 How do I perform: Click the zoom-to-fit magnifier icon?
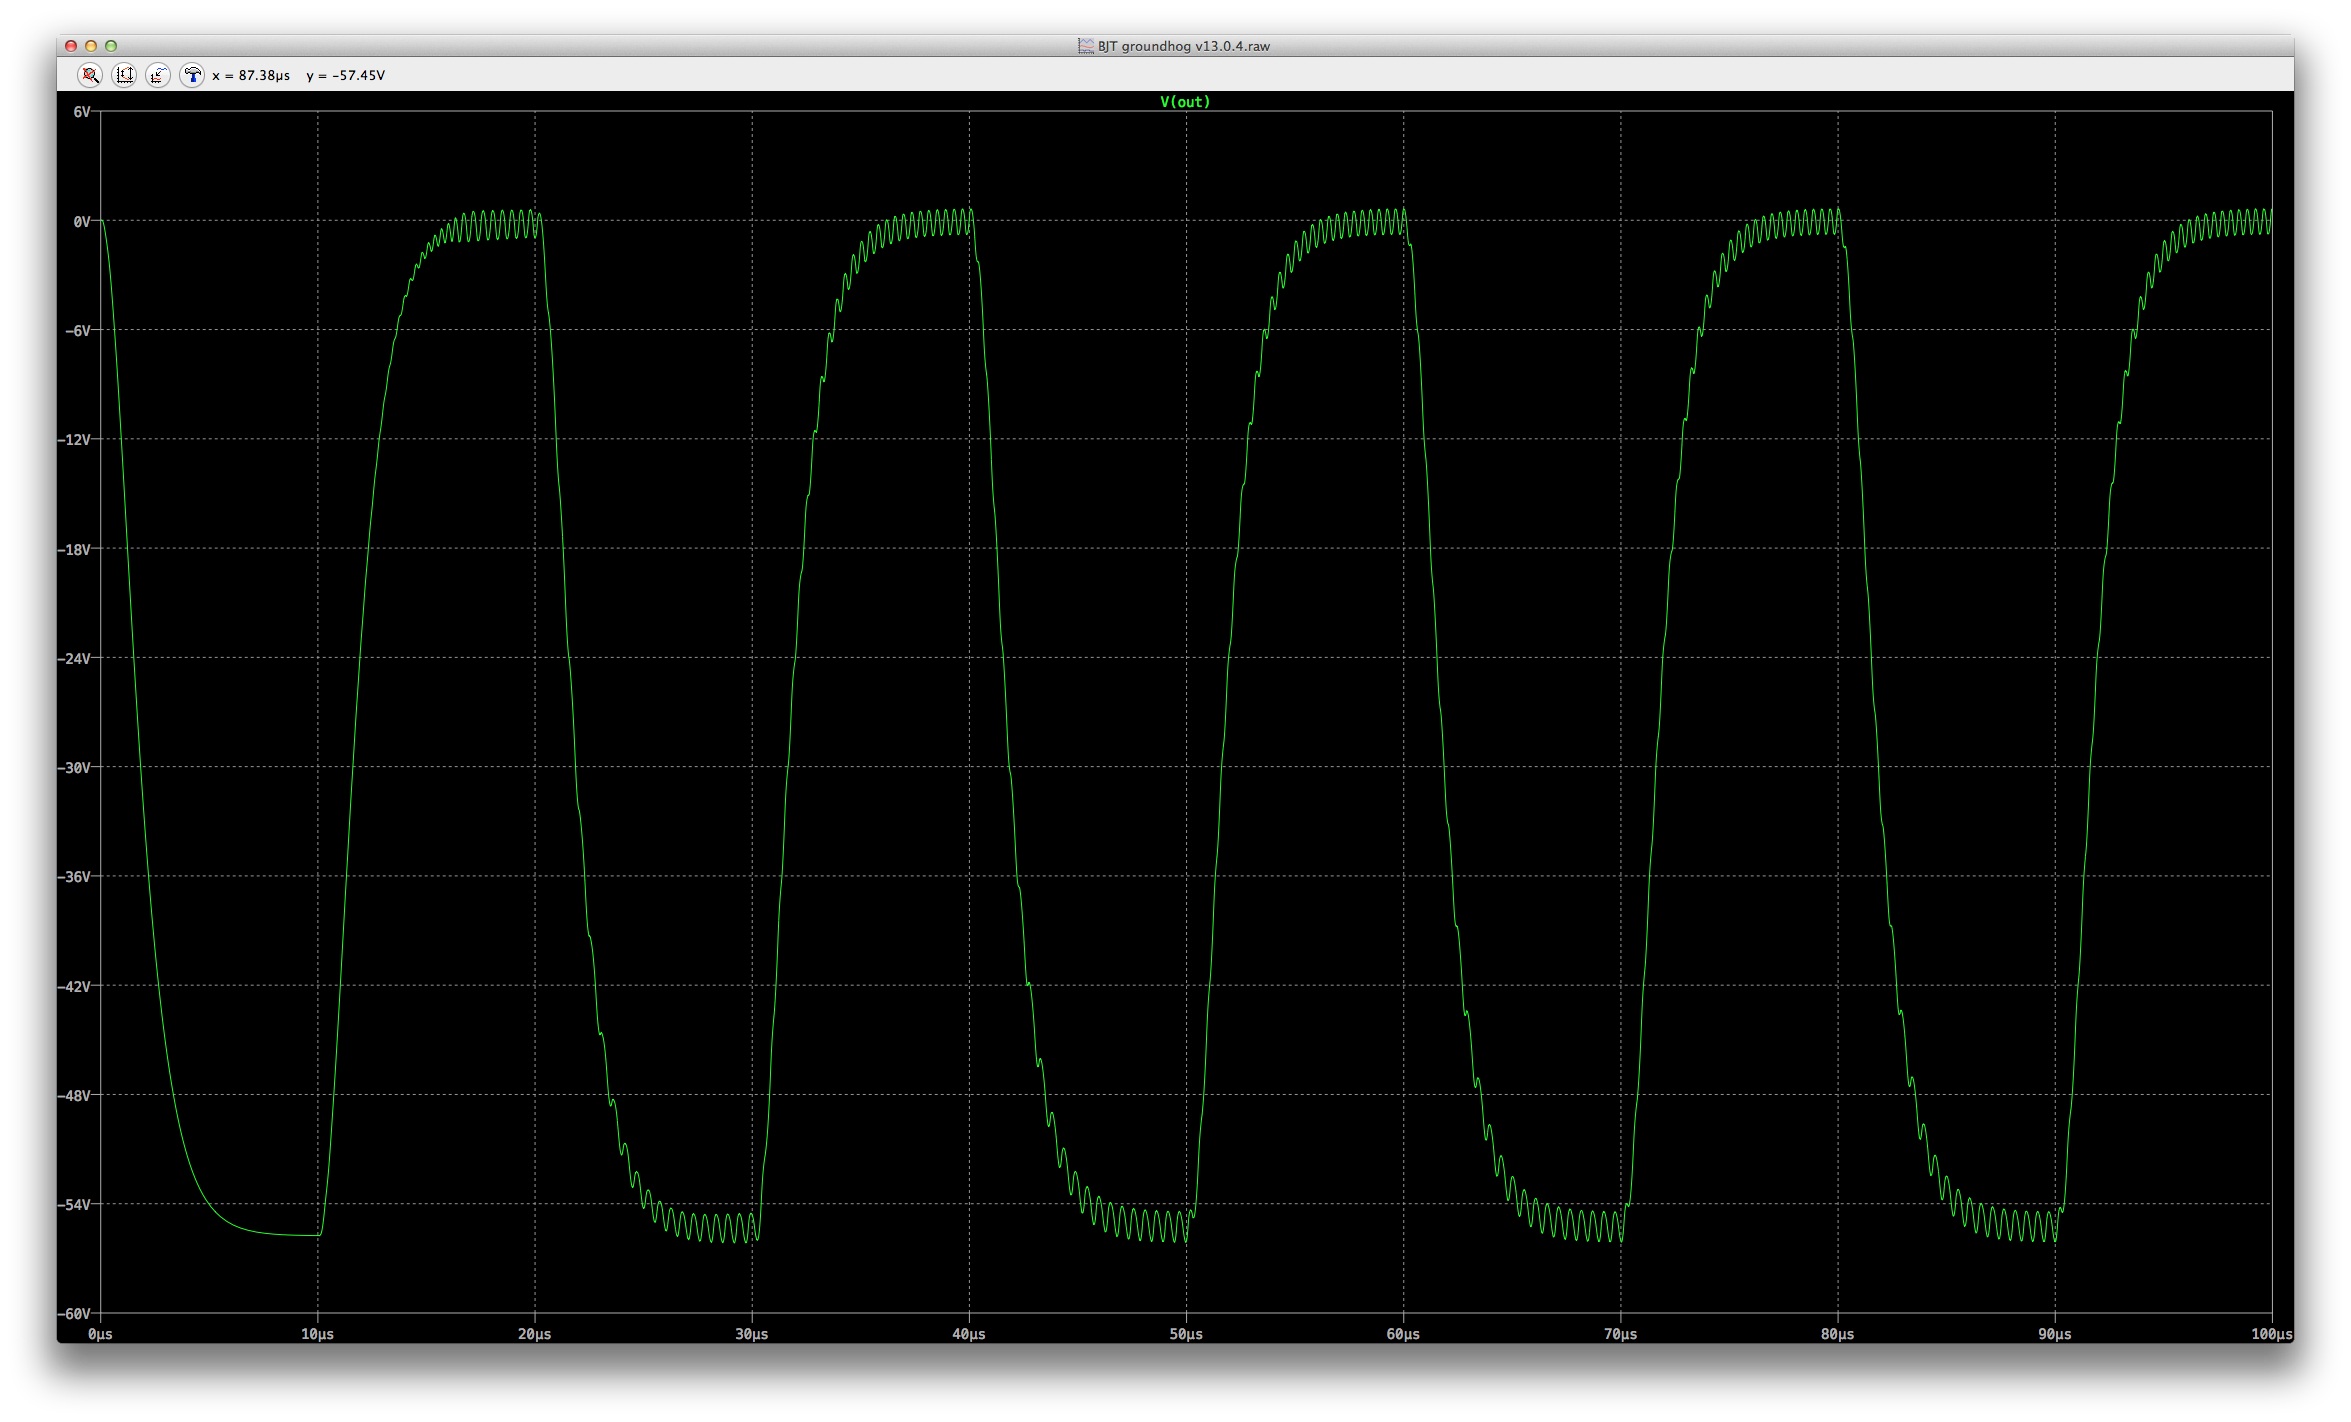pos(90,75)
